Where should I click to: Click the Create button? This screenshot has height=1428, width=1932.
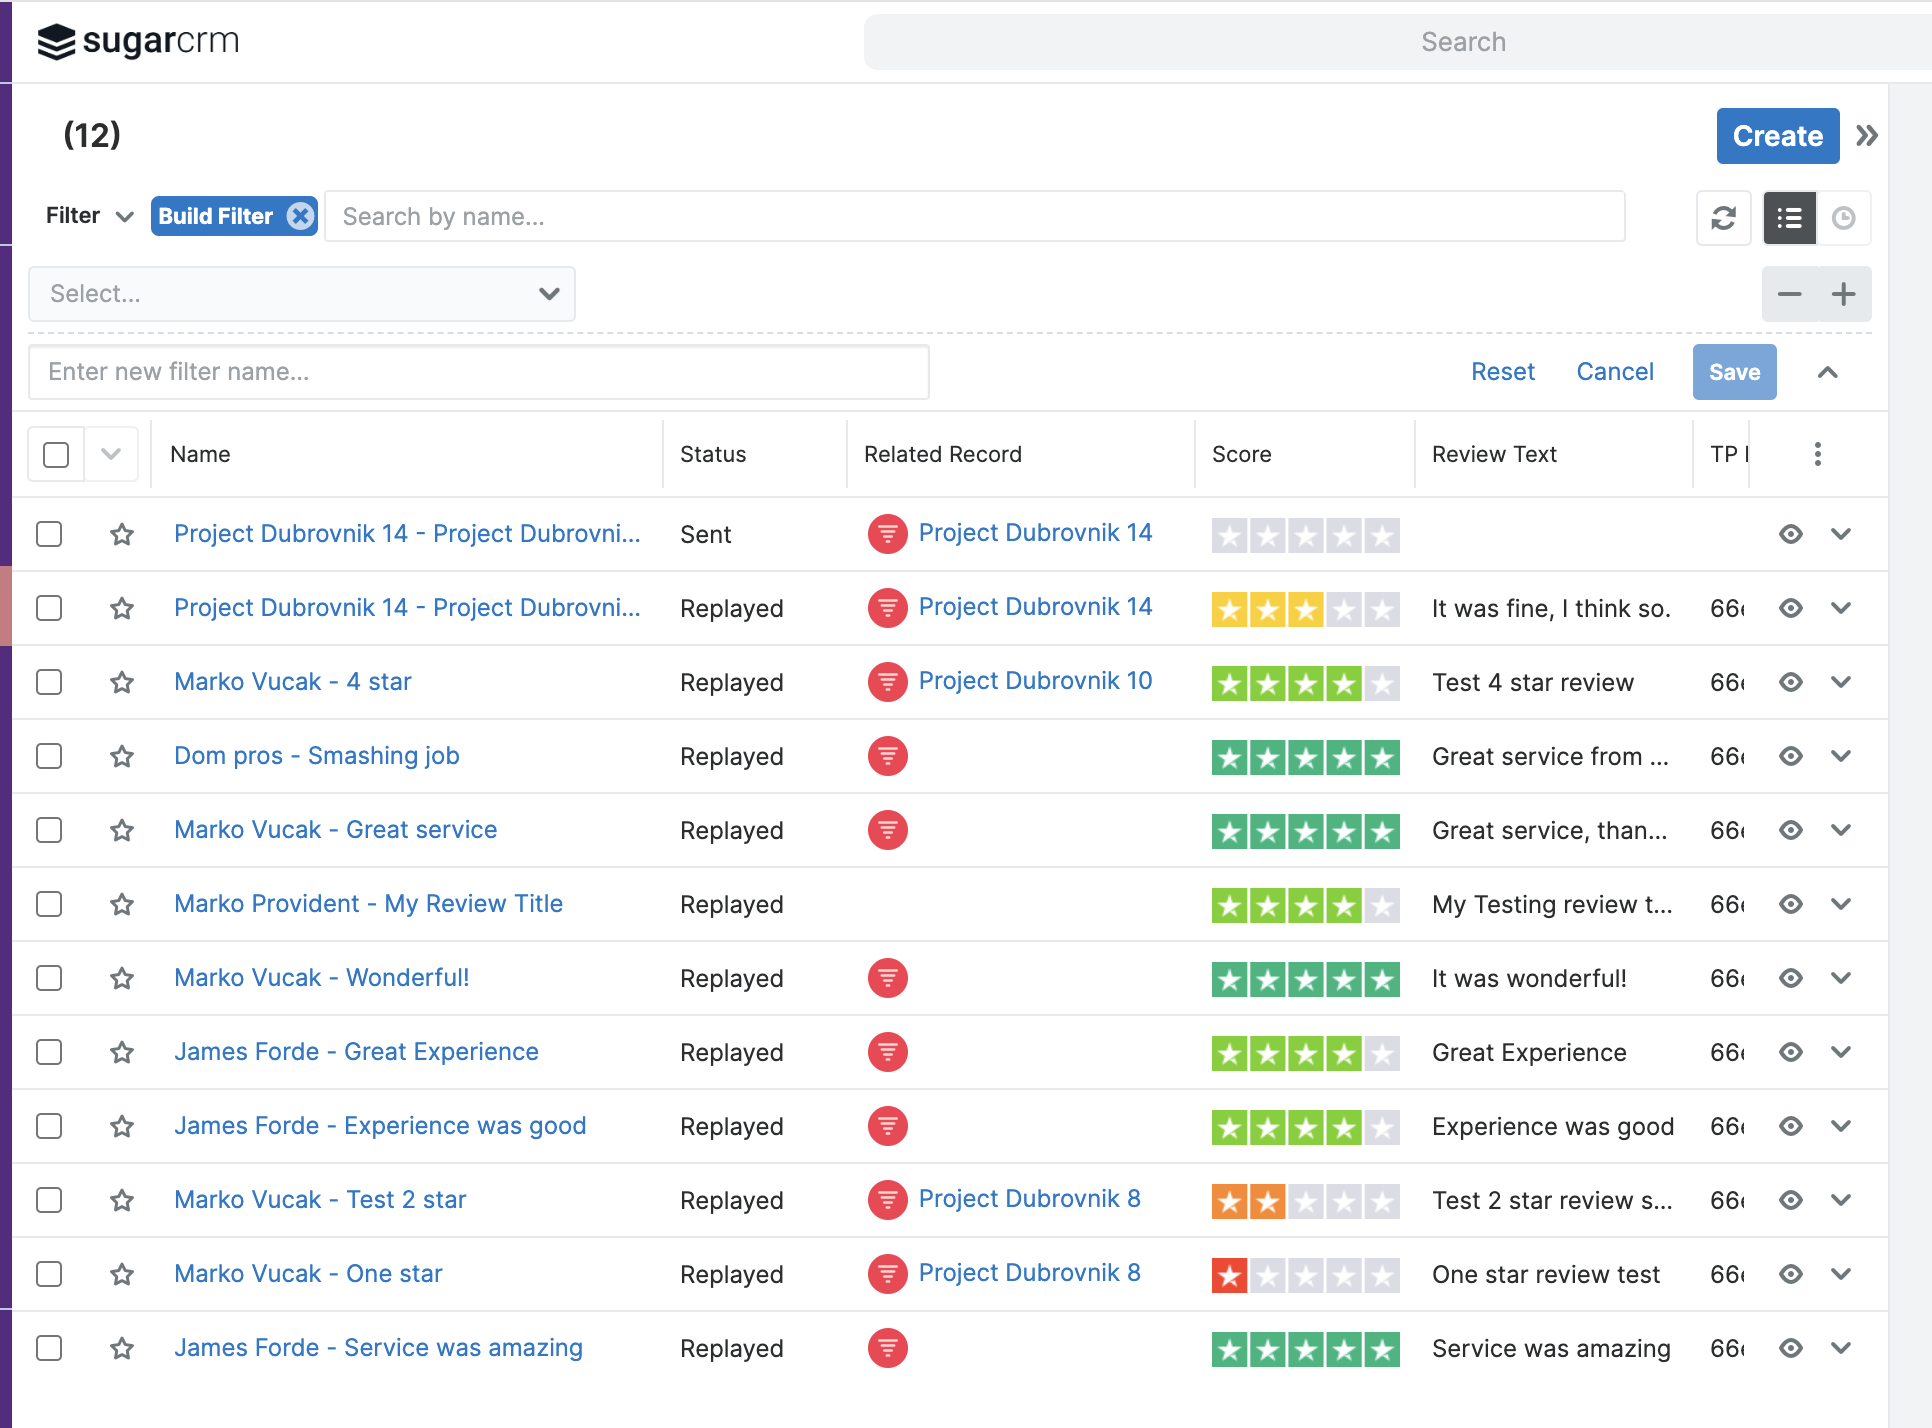tap(1778, 136)
